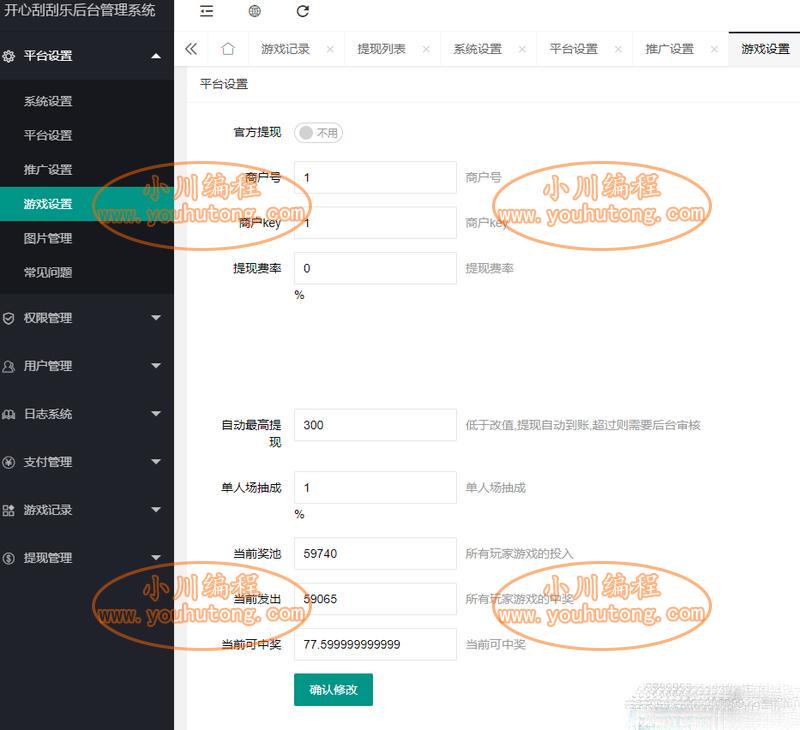Viewport: 800px width, 730px height.
Task: Expand the 游戏记录 sidebar group
Action: coord(156,510)
